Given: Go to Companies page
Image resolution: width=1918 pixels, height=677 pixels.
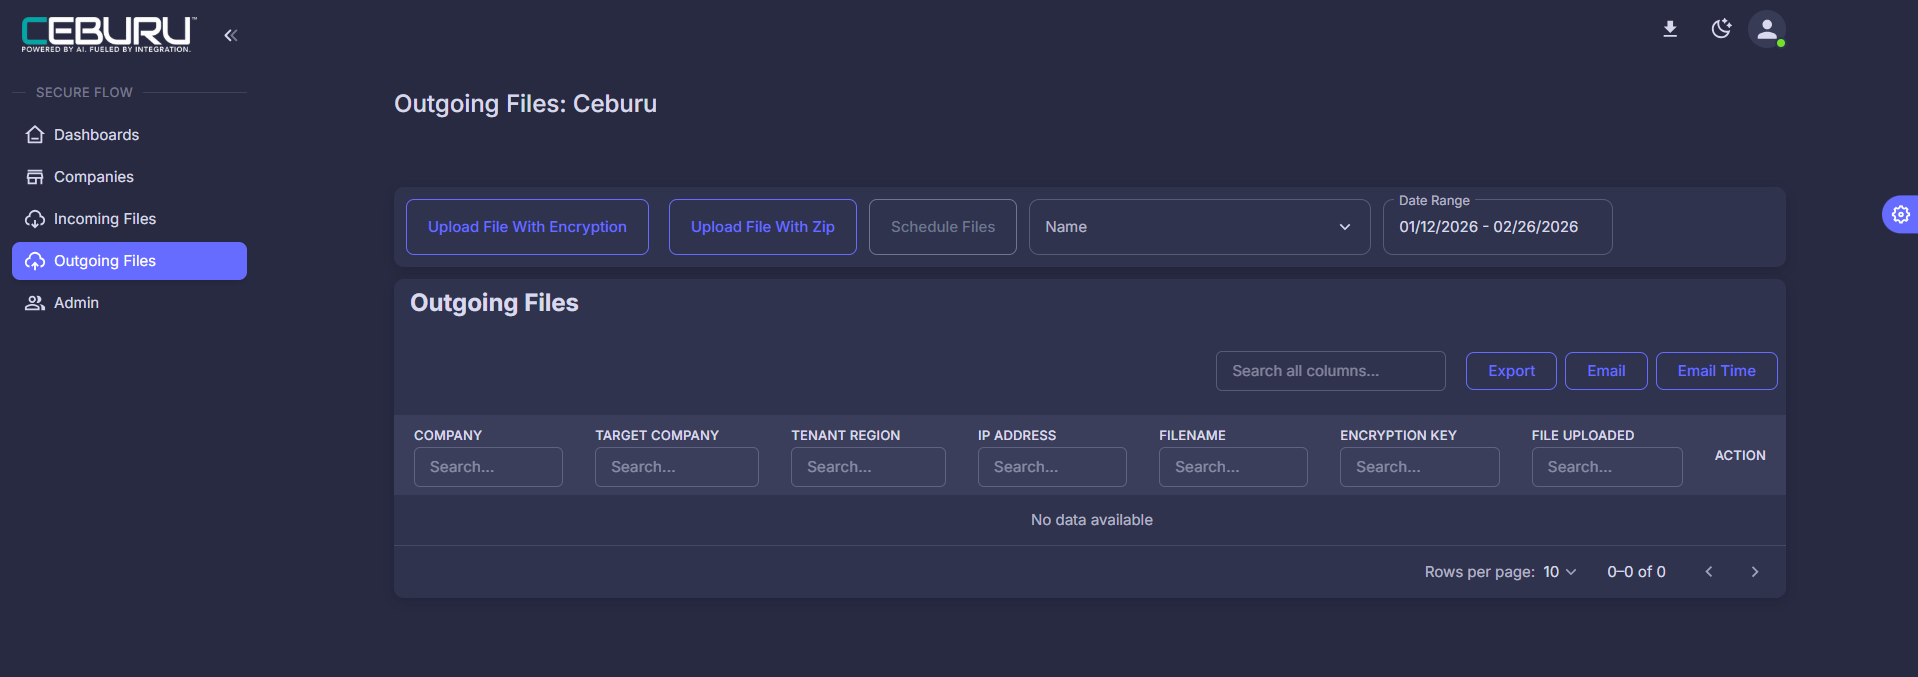Looking at the screenshot, I should point(129,177).
